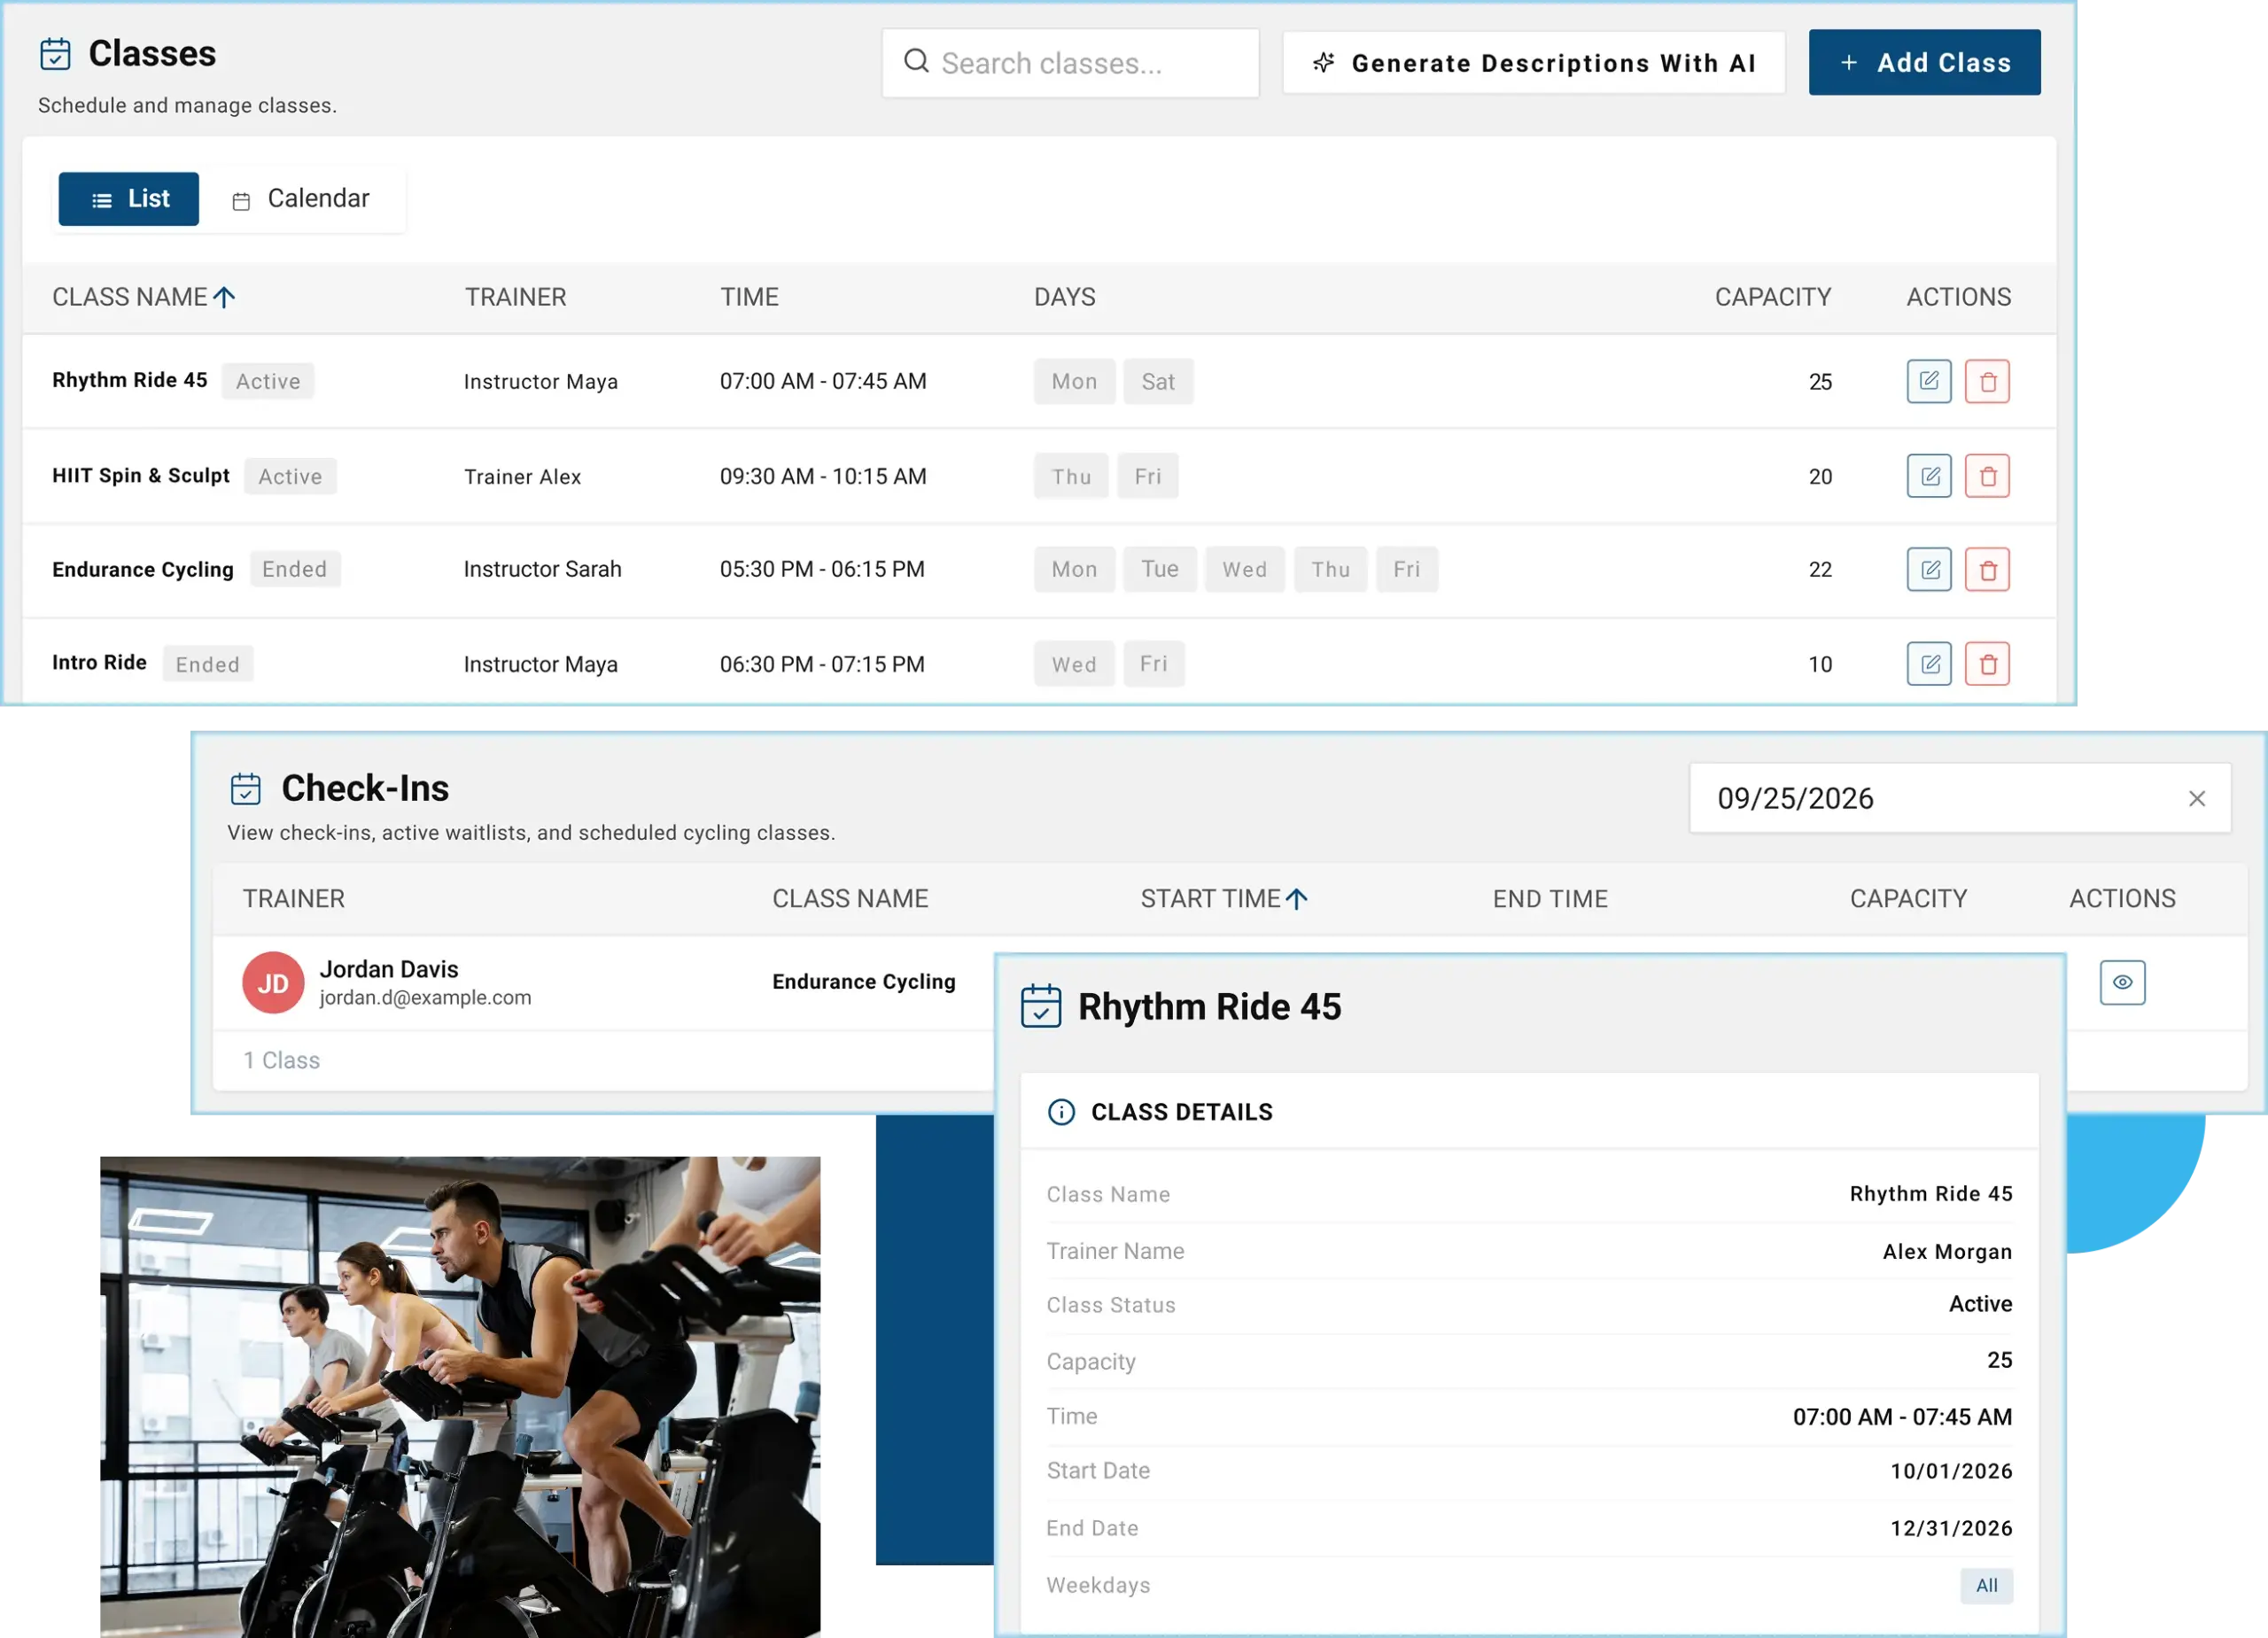2268x1638 pixels.
Task: Edit the Endurance Cycling class
Action: coord(1928,569)
